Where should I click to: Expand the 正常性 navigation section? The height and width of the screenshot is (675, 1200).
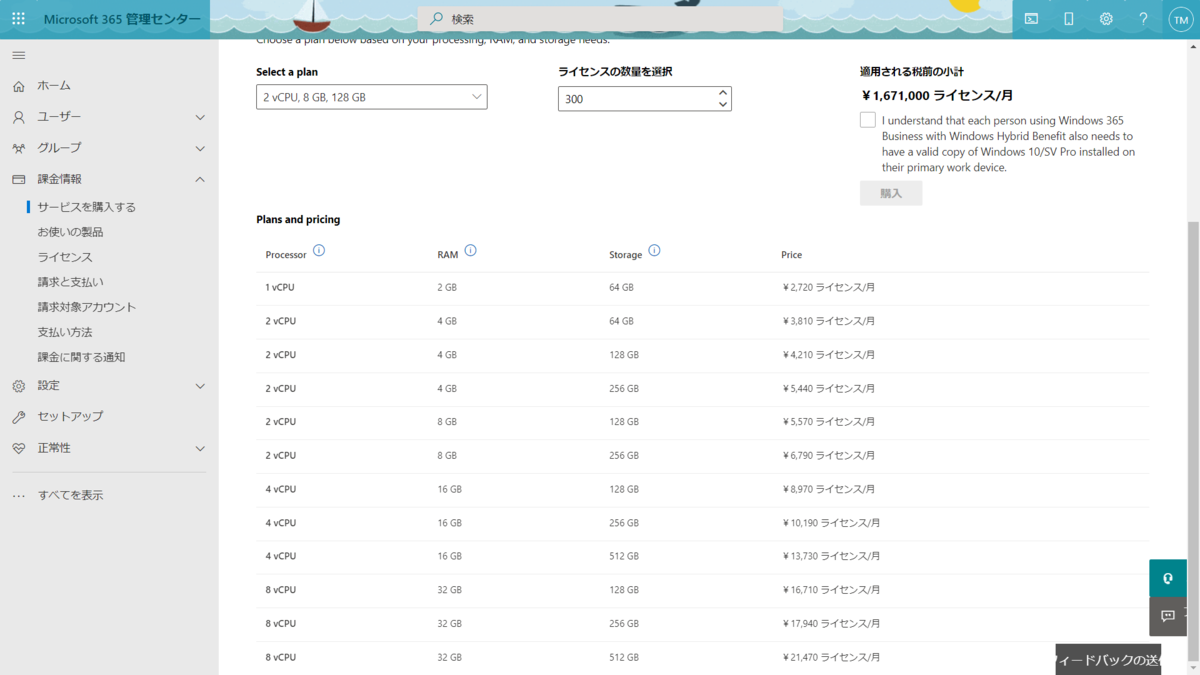[x=200, y=448]
